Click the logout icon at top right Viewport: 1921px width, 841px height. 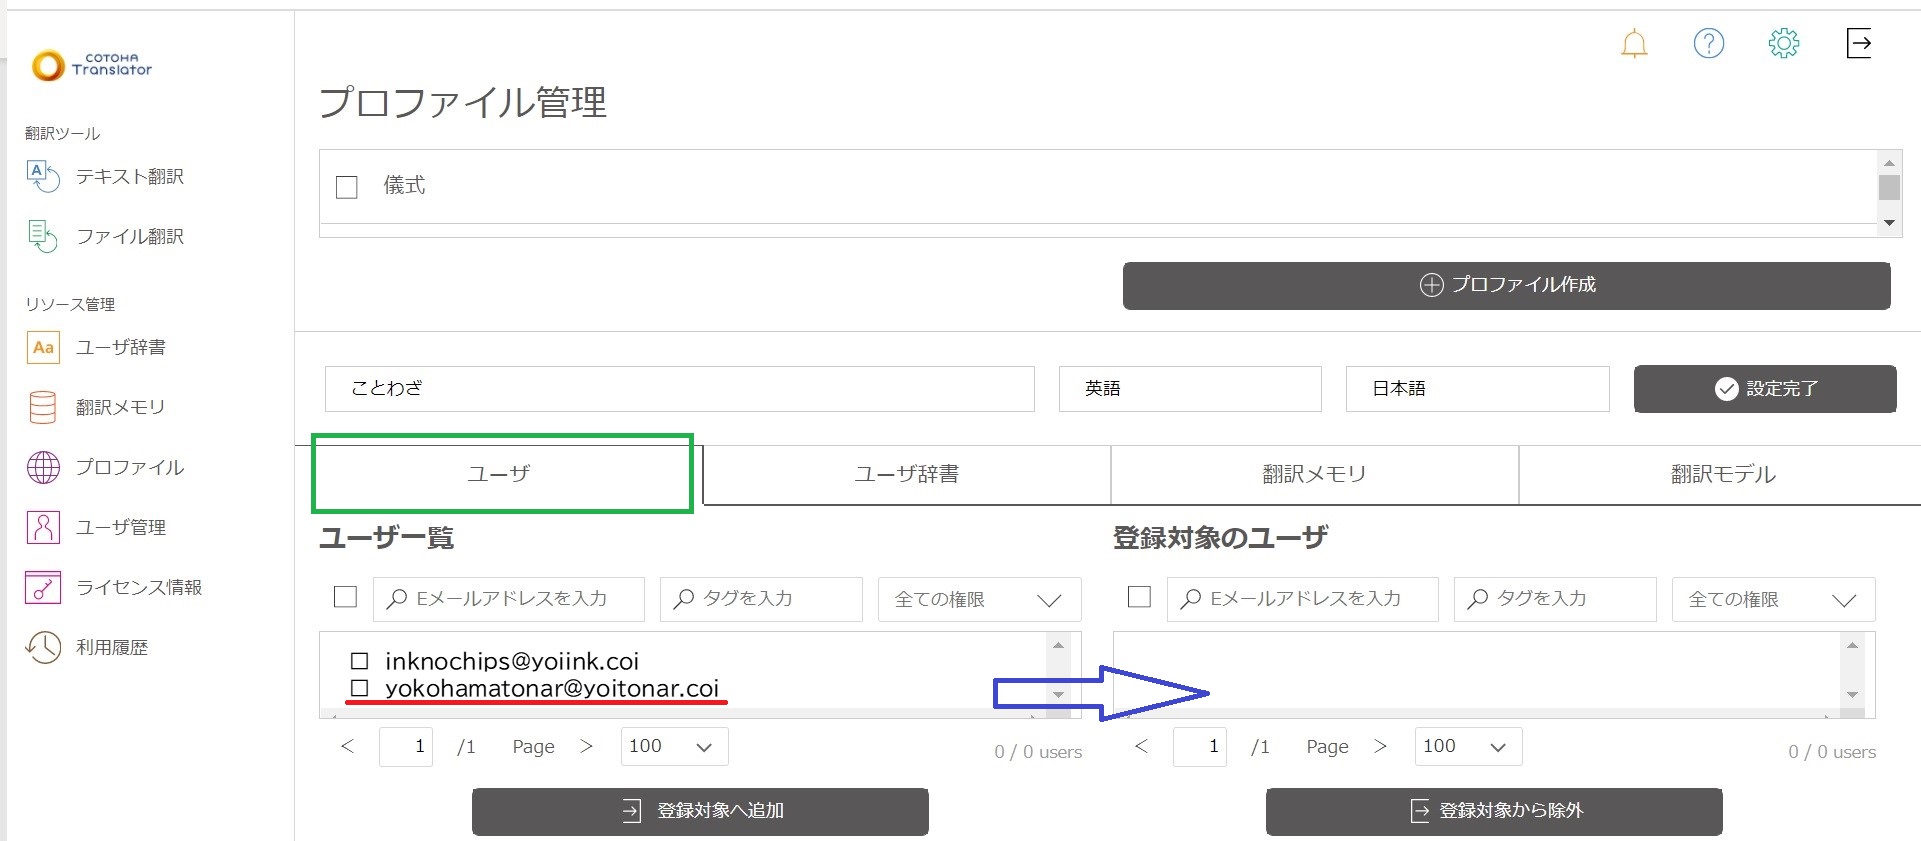tap(1858, 43)
